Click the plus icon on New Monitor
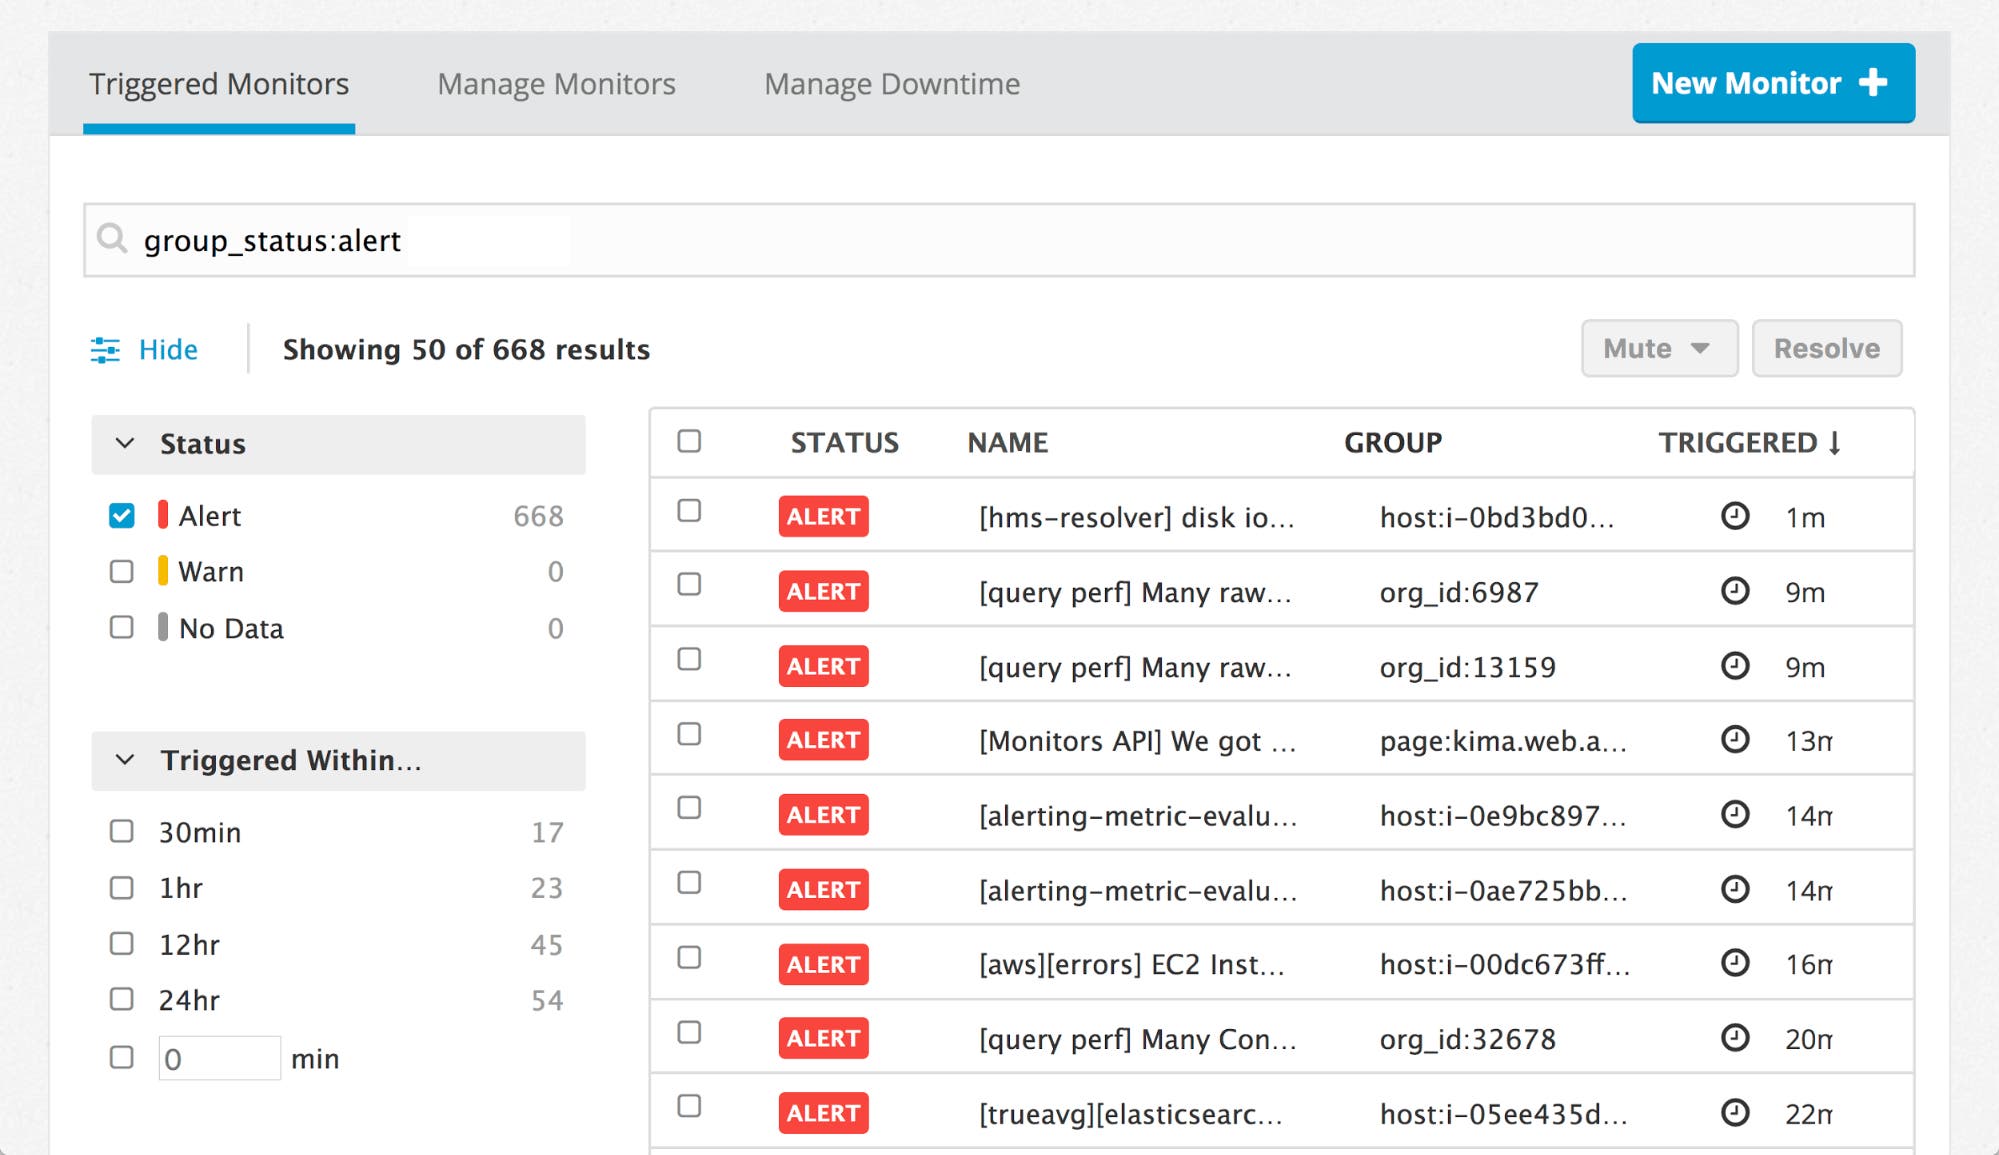1999x1155 pixels. 1873,83
